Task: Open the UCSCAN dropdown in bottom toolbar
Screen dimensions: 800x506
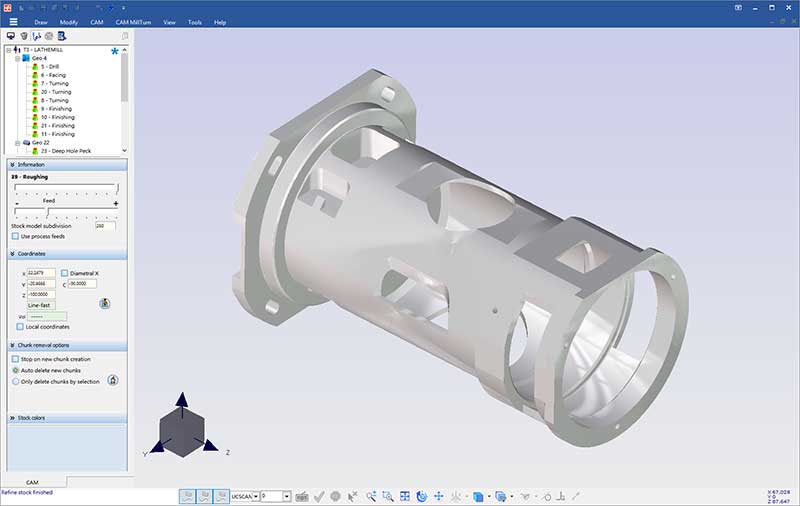Action: pos(255,496)
